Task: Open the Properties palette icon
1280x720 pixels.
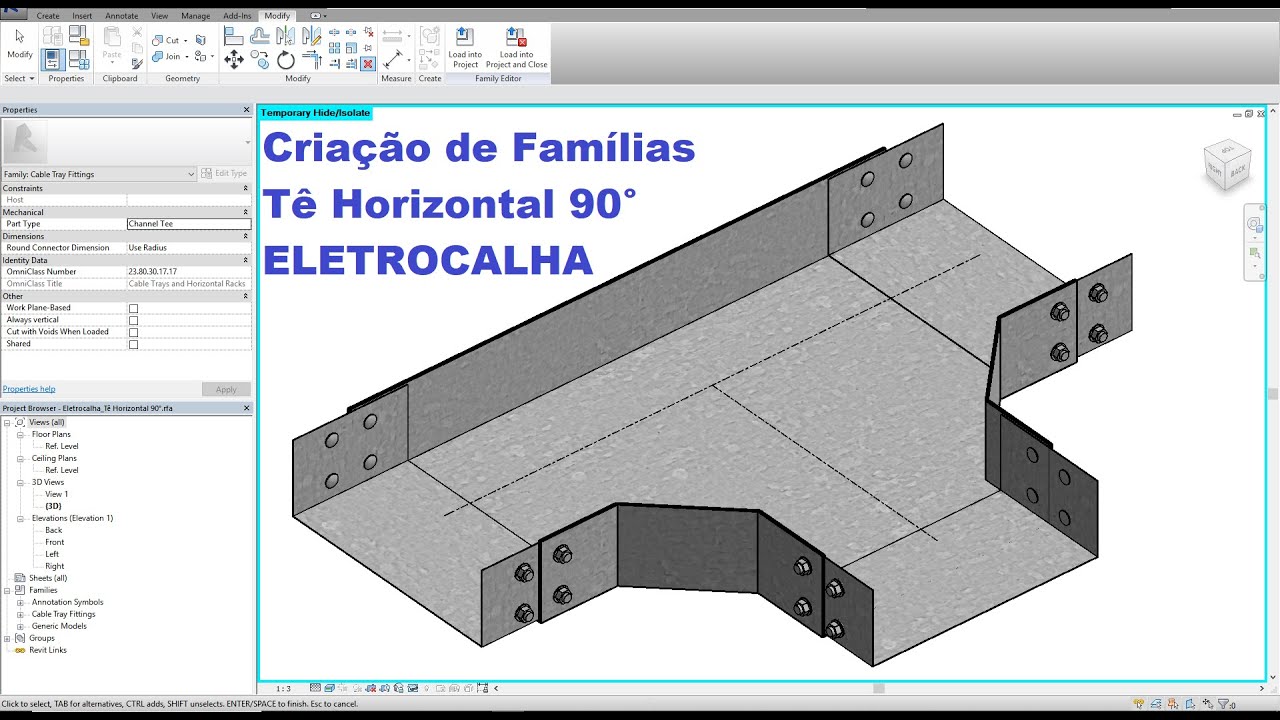Action: point(54,59)
